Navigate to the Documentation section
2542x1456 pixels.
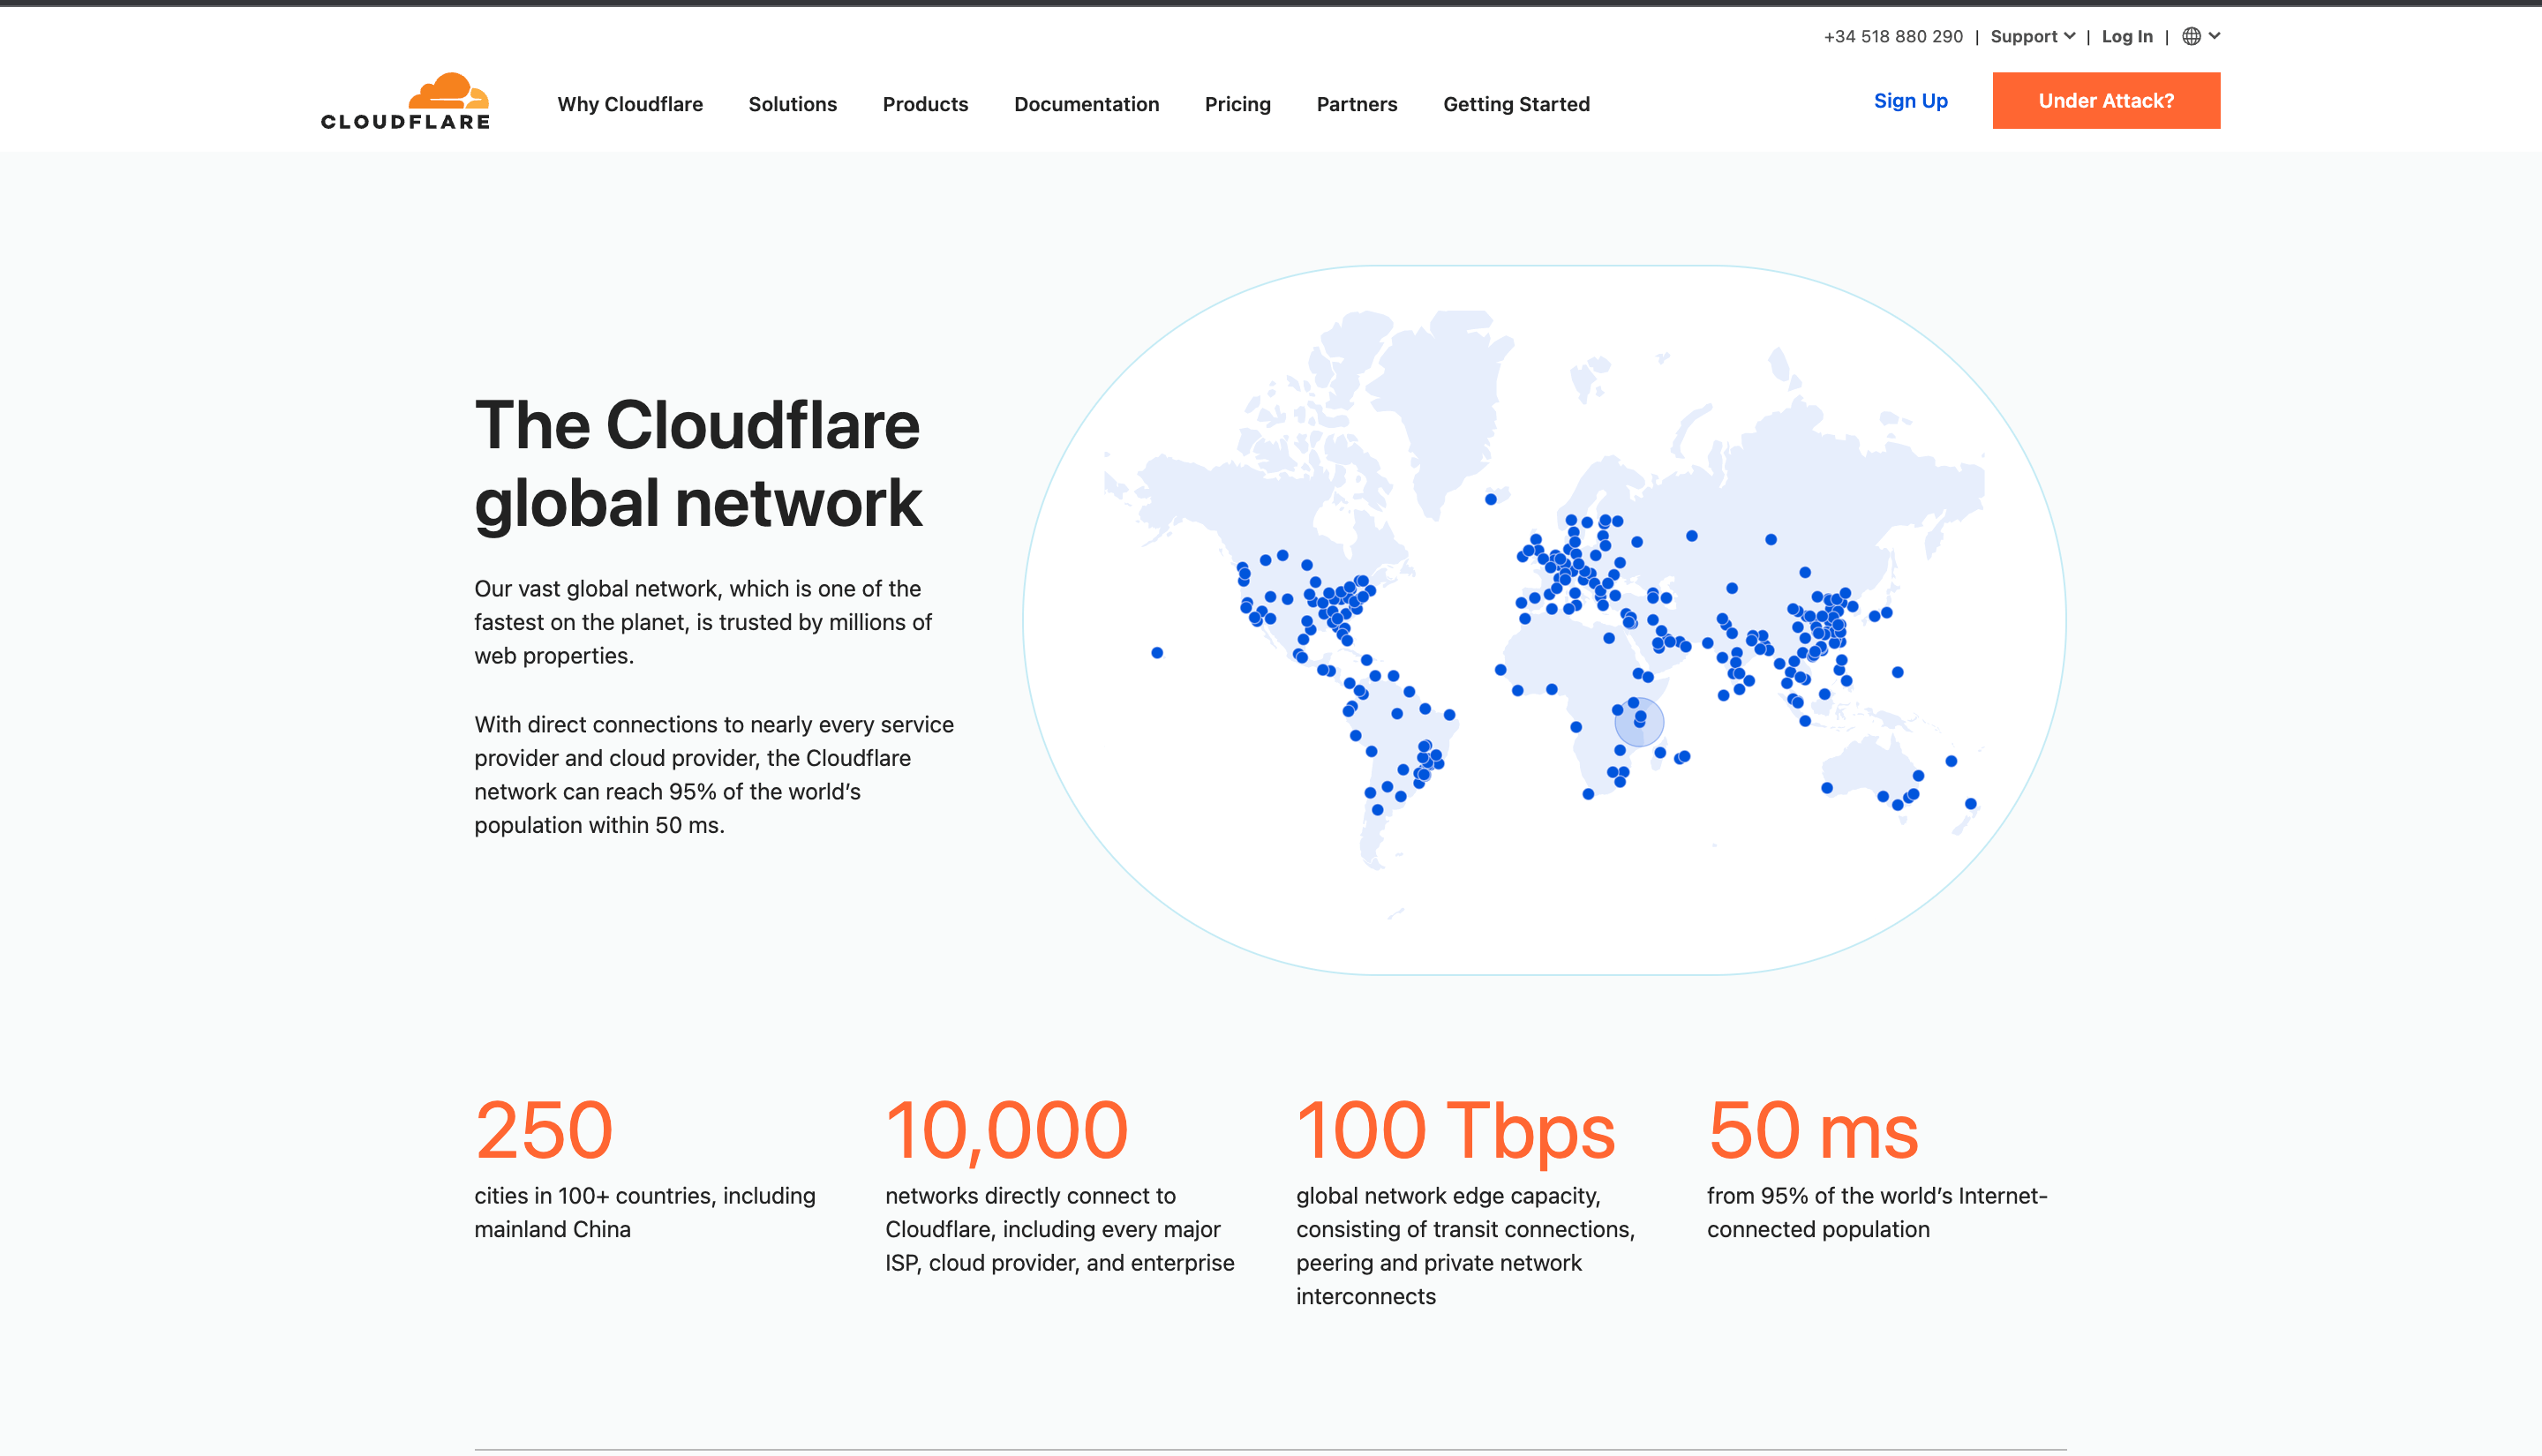tap(1086, 104)
